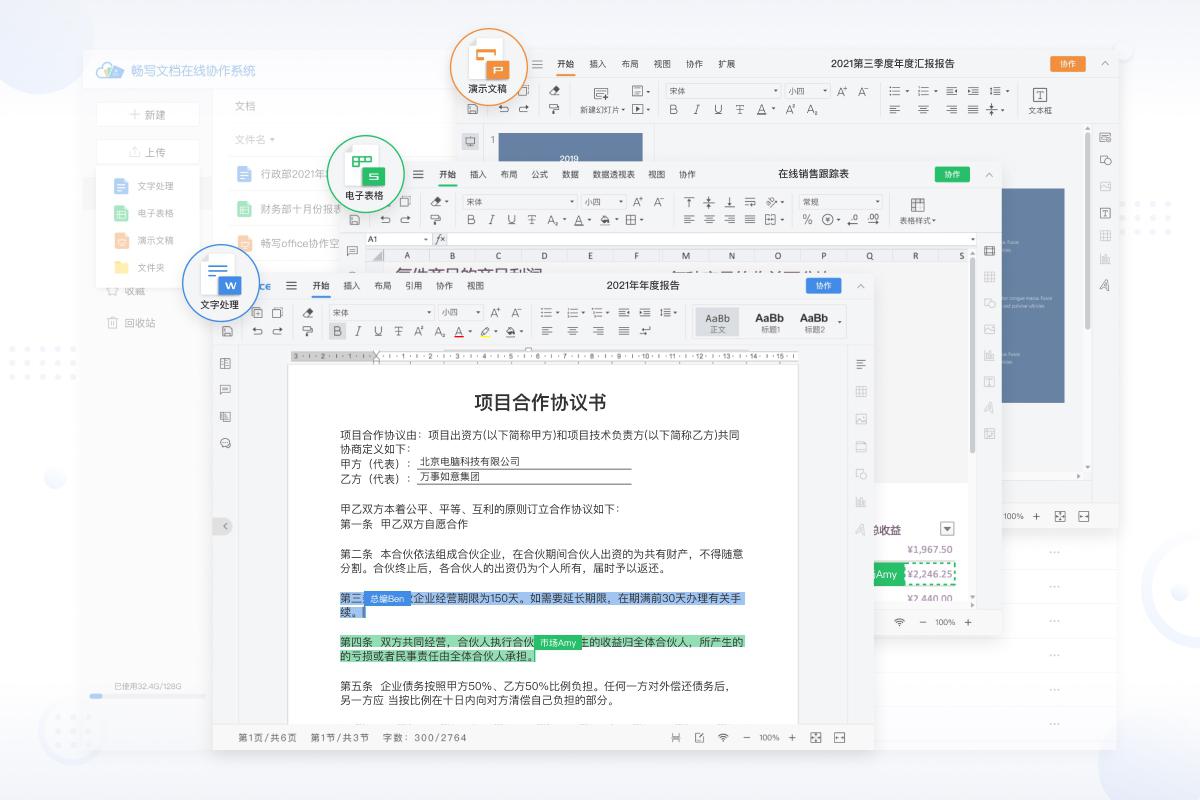1200x800 pixels.
Task: Click the table insert icon in document right sidebar
Action: (x=861, y=391)
